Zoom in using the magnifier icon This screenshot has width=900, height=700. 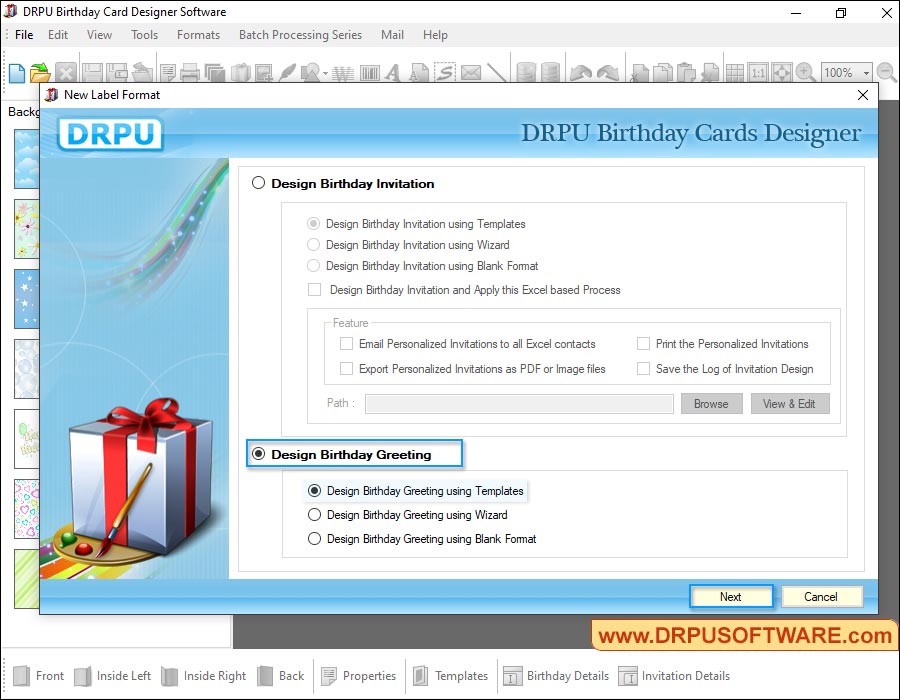(804, 72)
